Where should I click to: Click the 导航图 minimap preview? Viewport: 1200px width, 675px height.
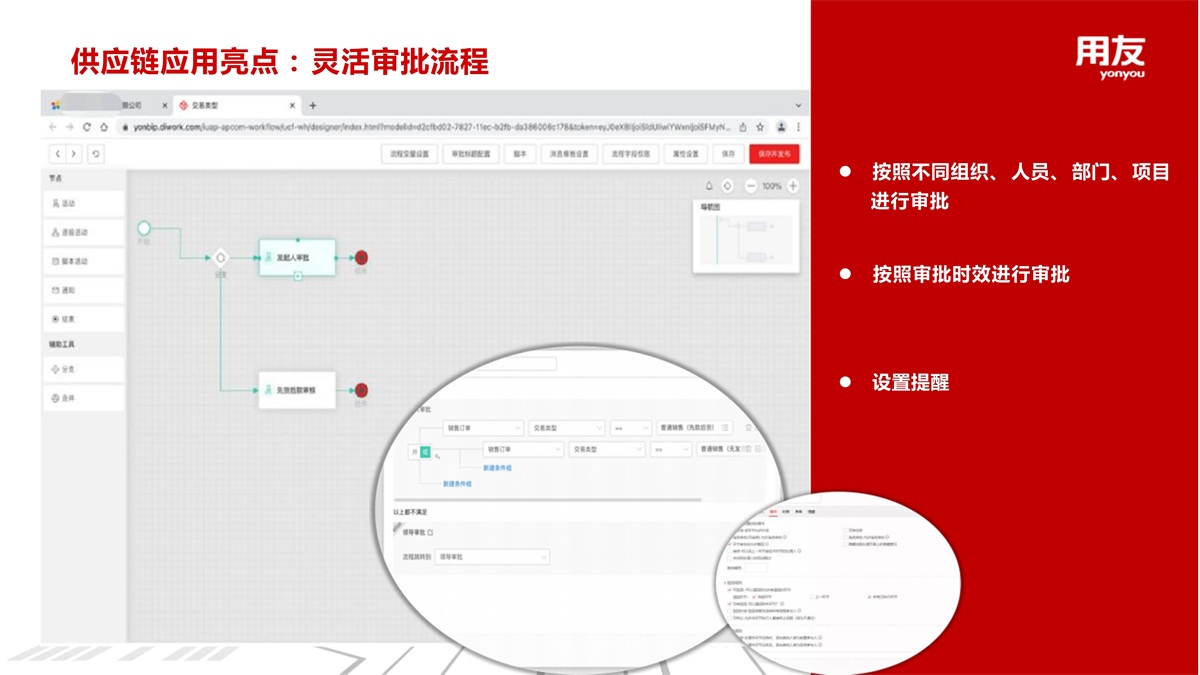pos(746,240)
